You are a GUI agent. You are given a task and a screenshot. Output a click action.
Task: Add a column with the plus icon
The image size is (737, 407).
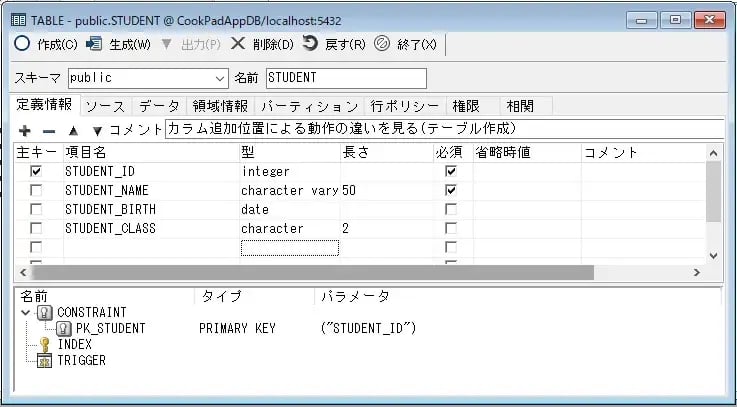tap(25, 130)
